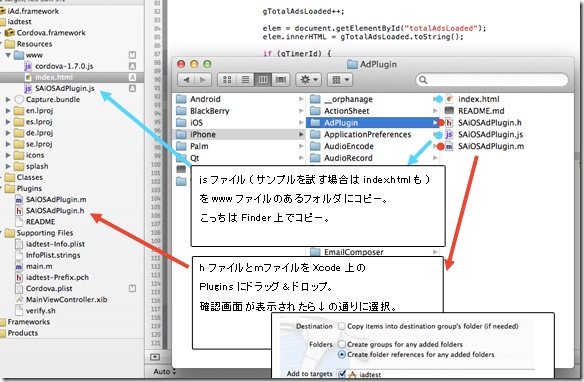Expand the Capture.bundle item
Screen dimensions: 584x382
8,99
